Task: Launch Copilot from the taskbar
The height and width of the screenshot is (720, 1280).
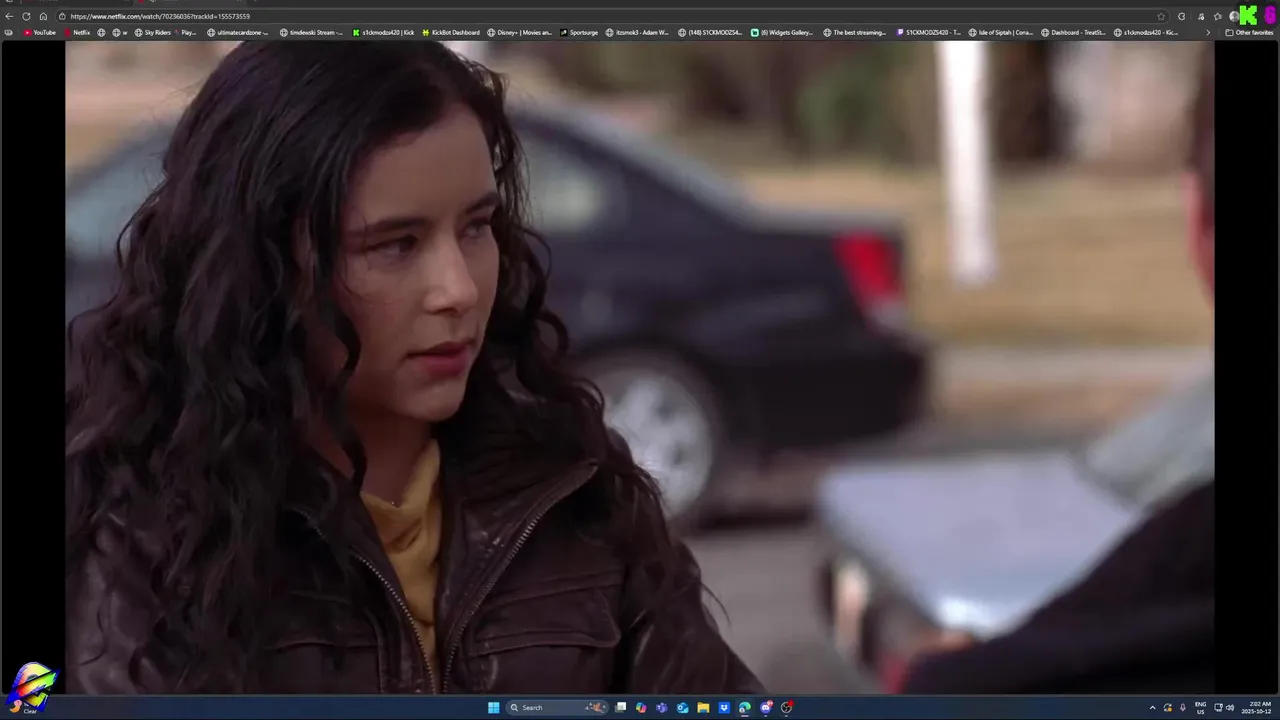Action: pos(641,707)
